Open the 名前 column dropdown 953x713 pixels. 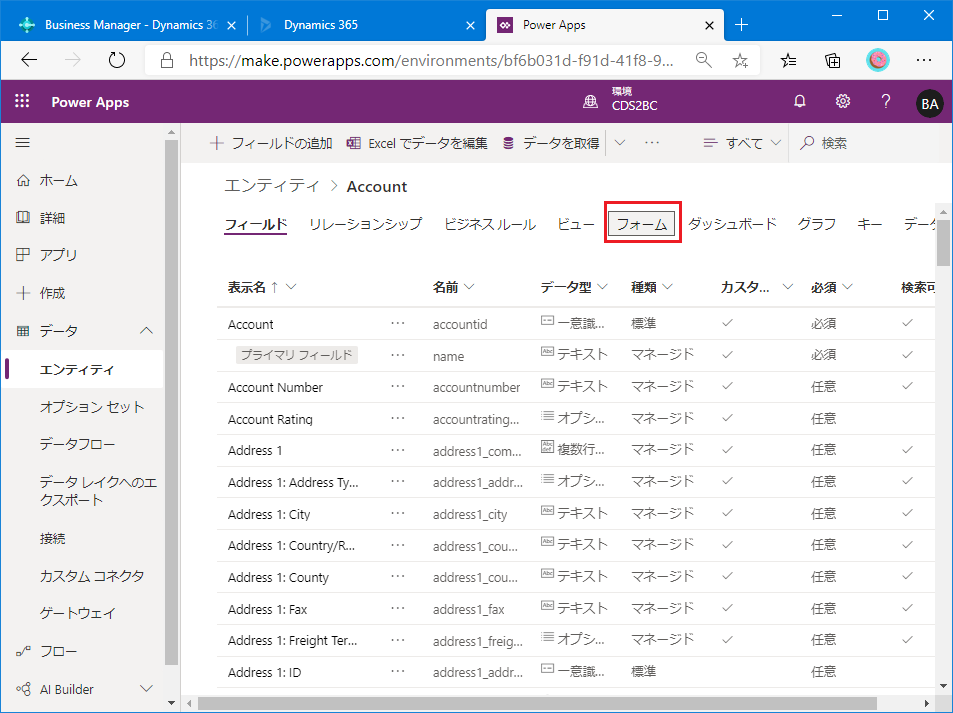click(x=468, y=286)
